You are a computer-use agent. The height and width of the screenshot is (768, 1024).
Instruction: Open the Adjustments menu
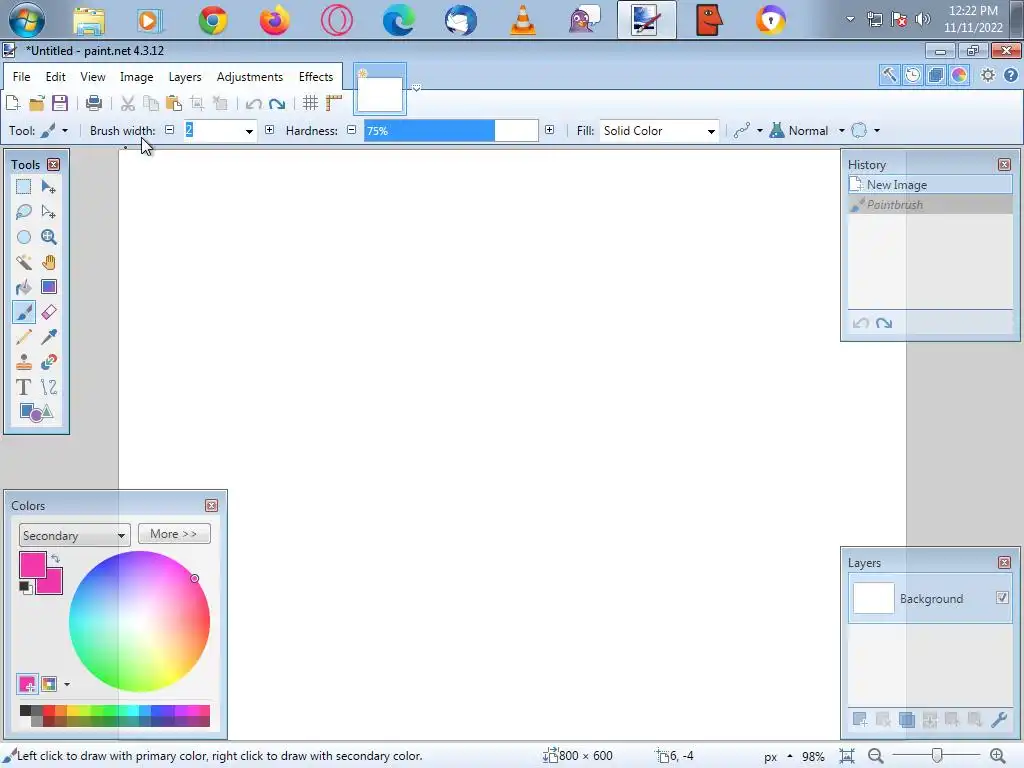pyautogui.click(x=249, y=76)
